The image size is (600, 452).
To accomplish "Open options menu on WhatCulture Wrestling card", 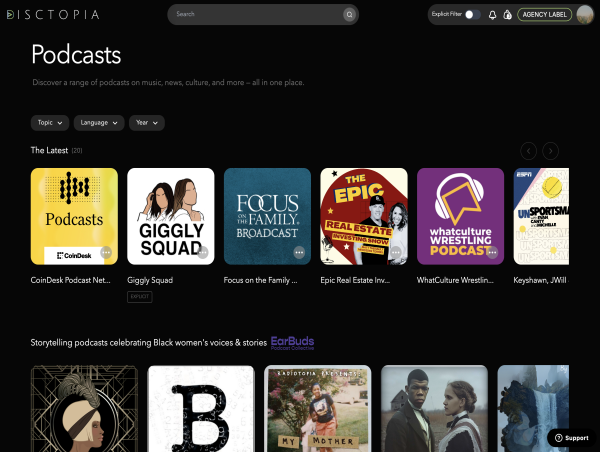I will [x=492, y=252].
